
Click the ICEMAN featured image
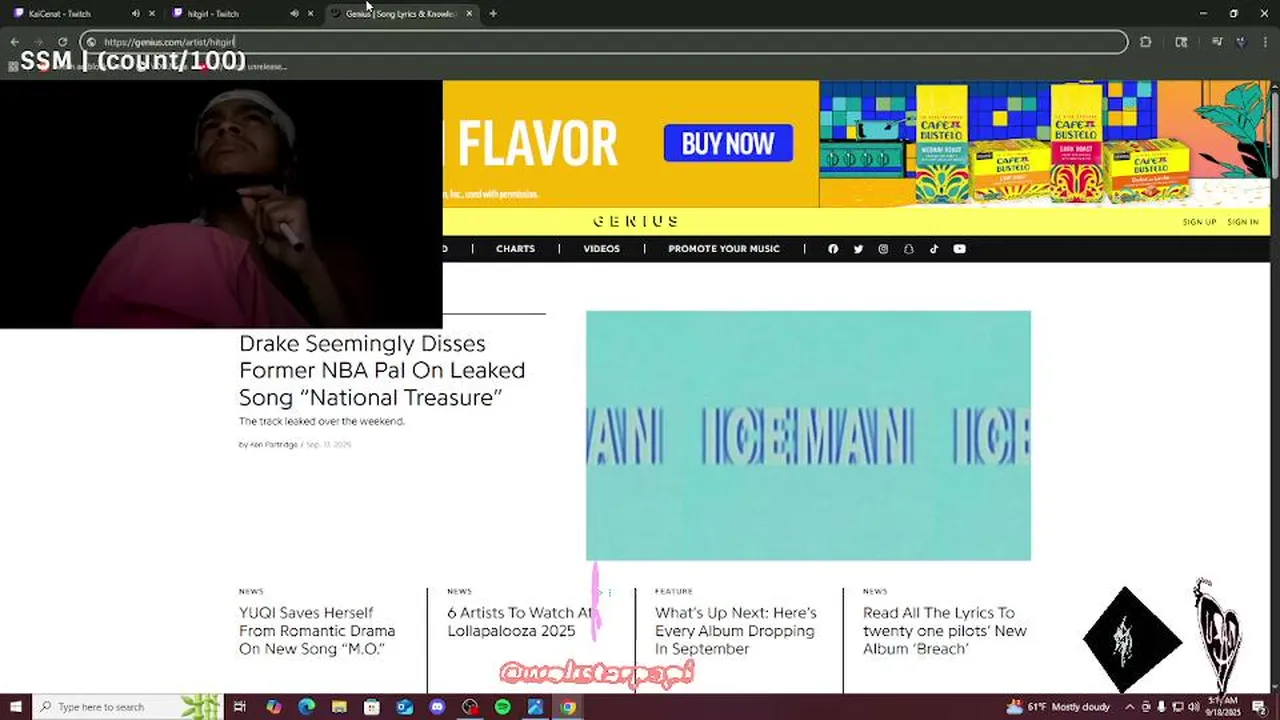pos(808,435)
